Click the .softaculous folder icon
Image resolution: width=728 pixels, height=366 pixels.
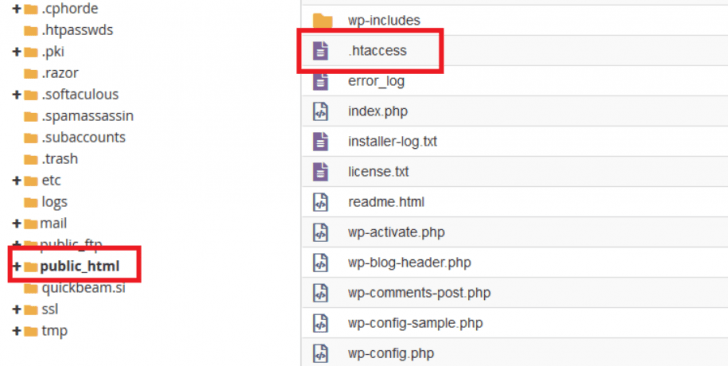(31, 95)
